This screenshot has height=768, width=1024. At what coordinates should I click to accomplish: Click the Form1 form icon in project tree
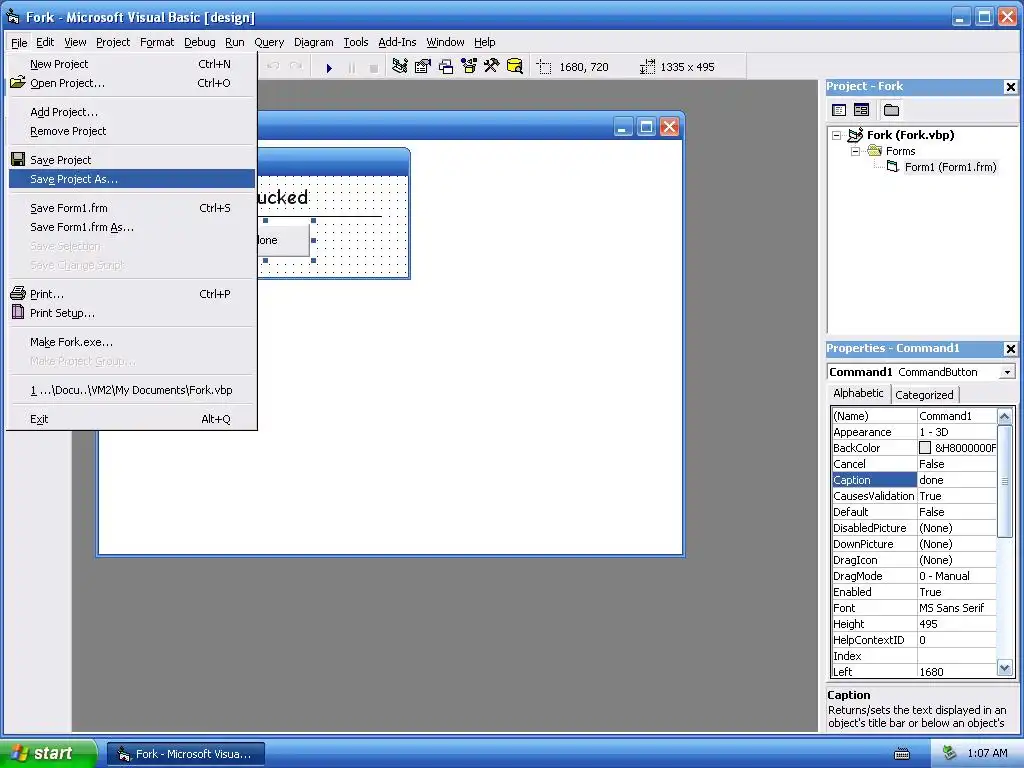coord(893,167)
